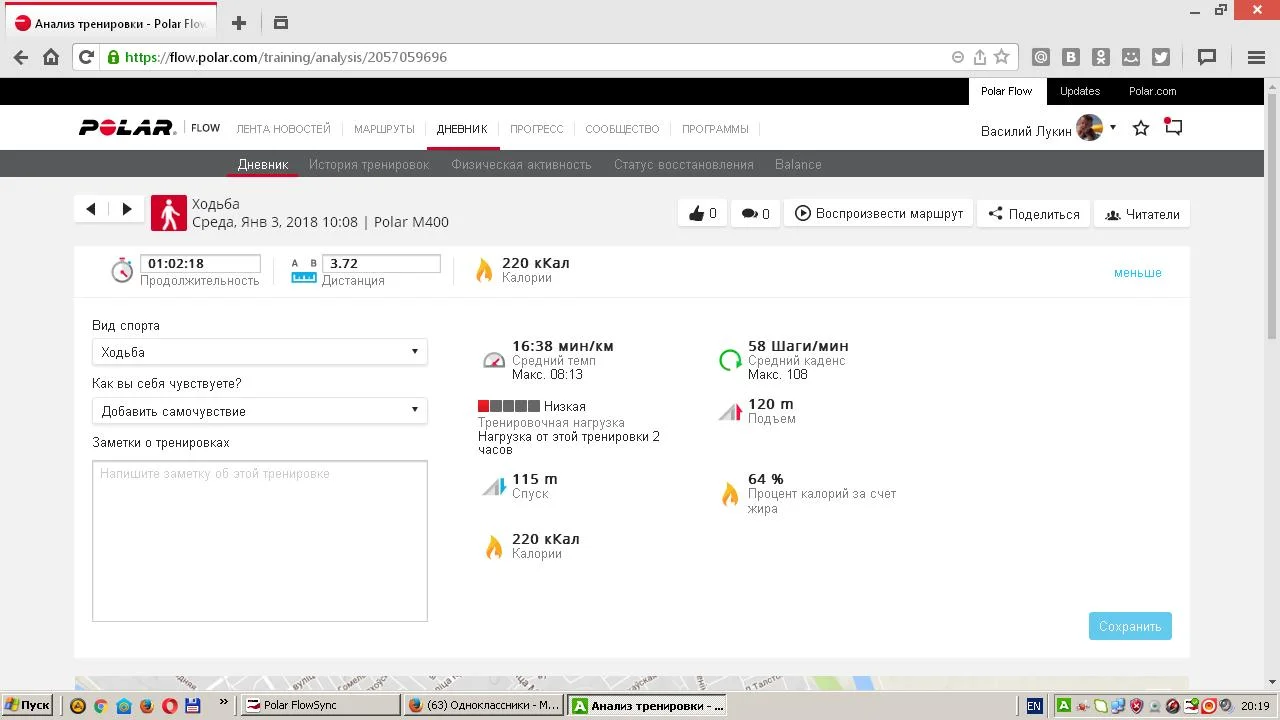Switch to Balance tab
Screen dimensions: 1280x720
(798, 164)
